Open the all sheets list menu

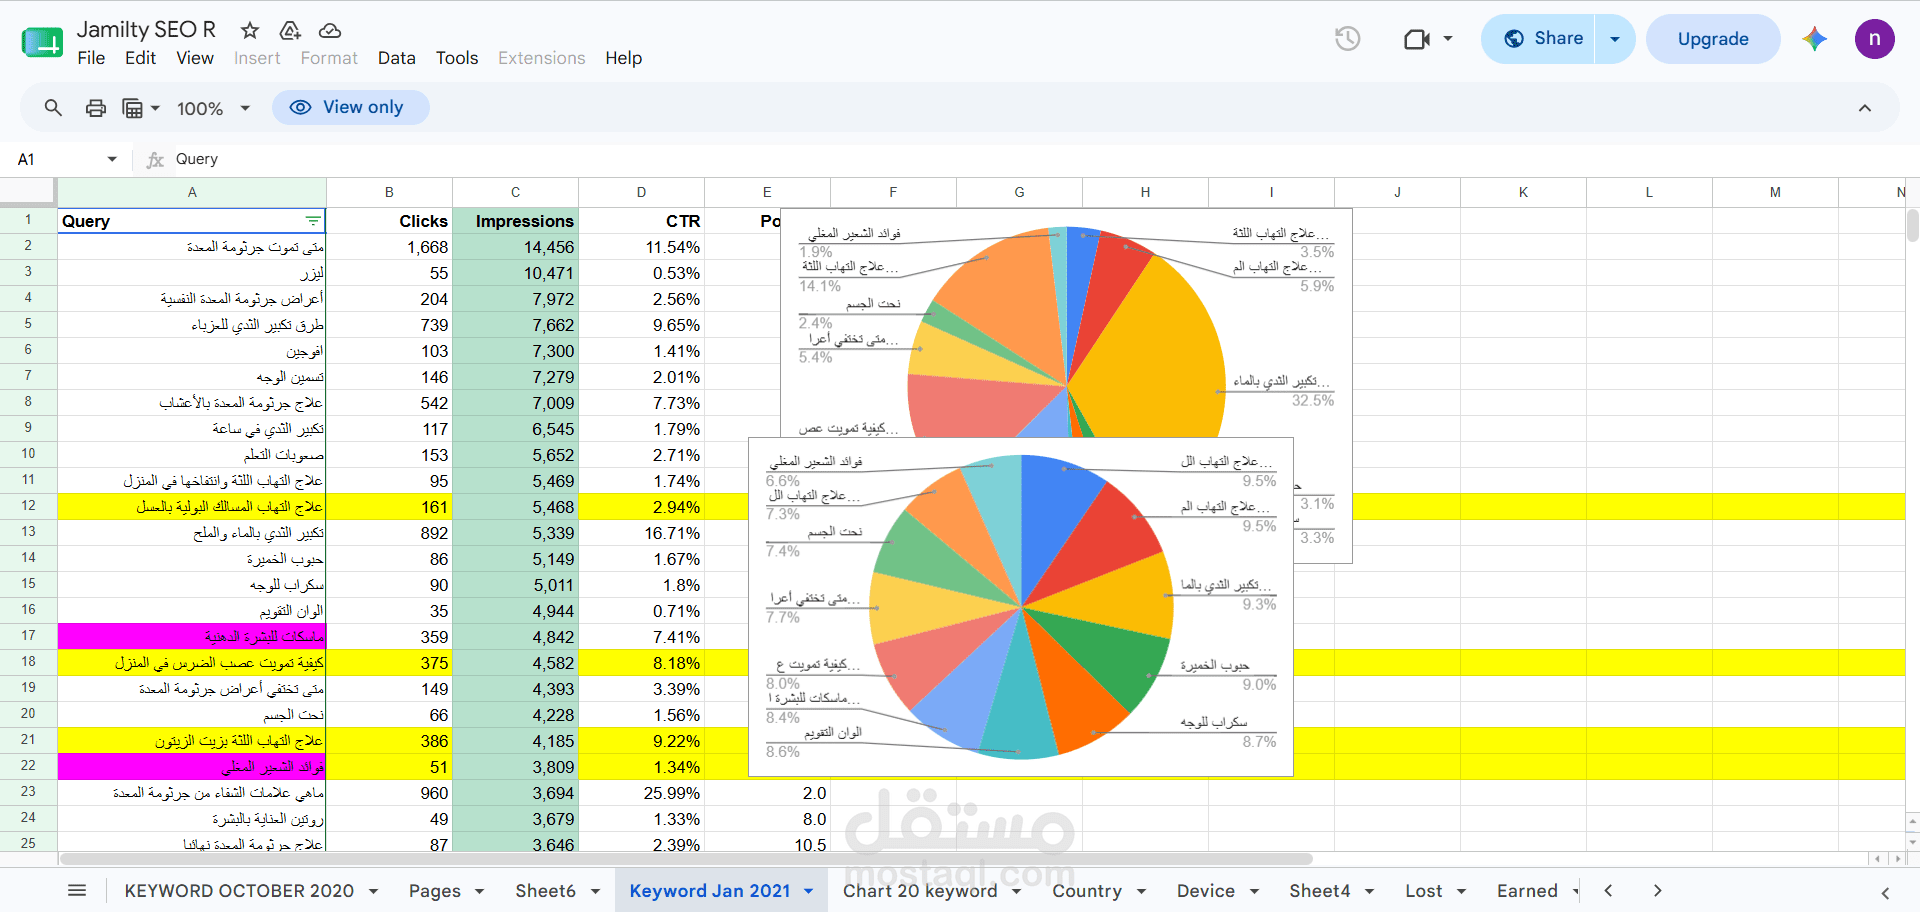(x=77, y=890)
